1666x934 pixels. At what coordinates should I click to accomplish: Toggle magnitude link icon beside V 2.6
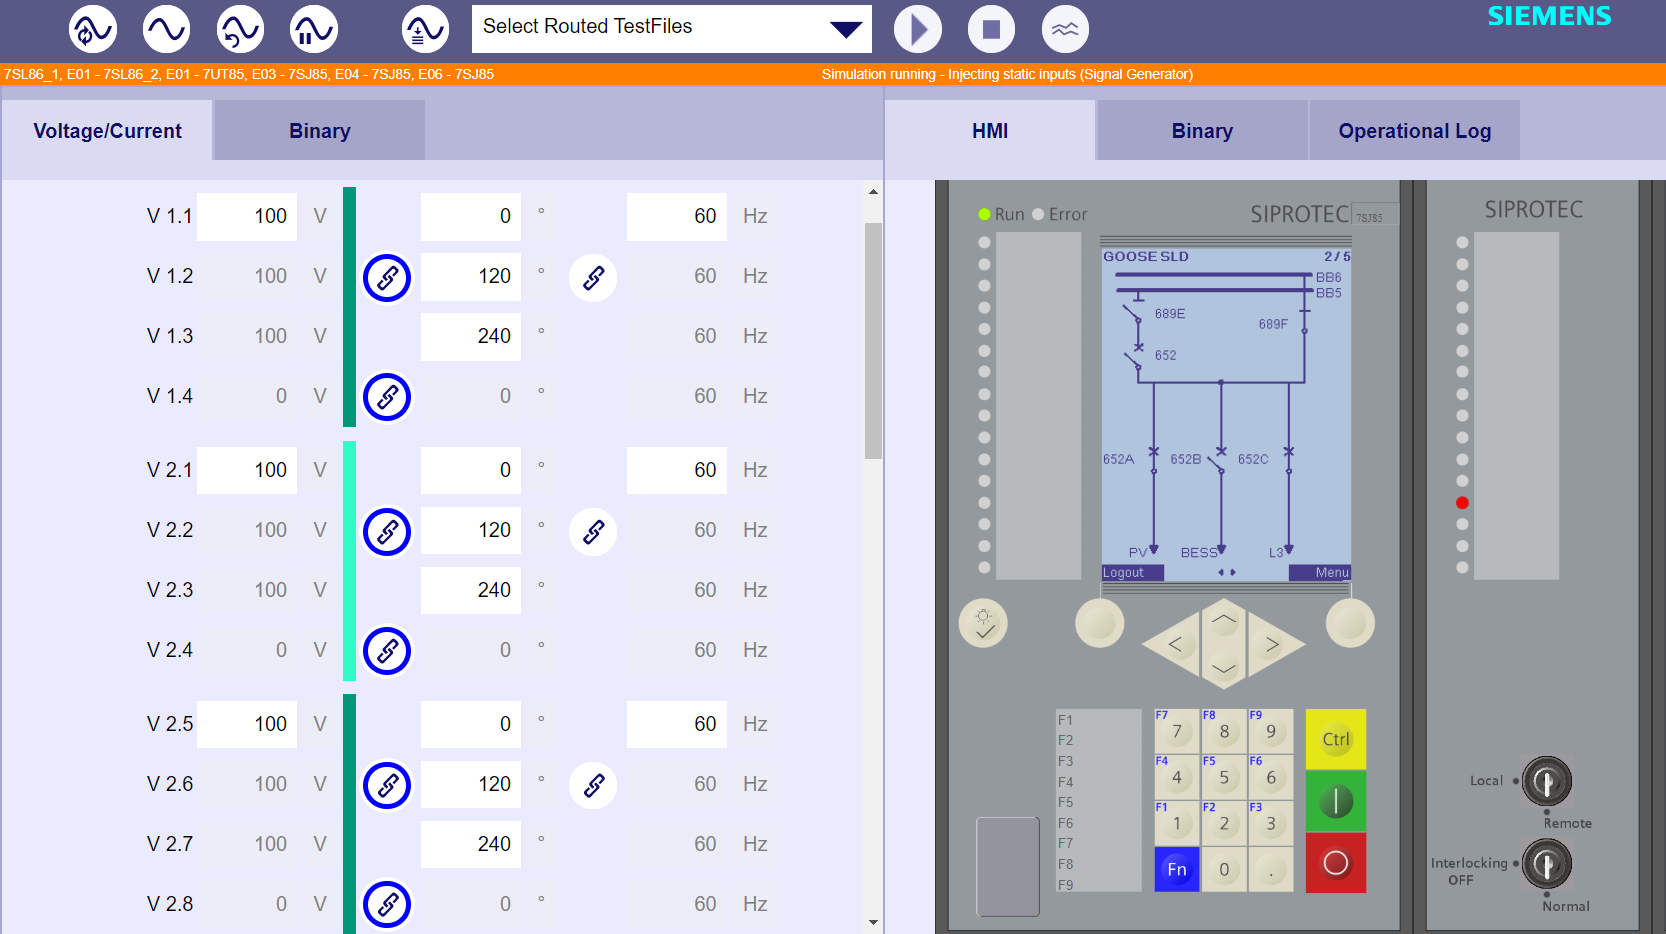(387, 785)
